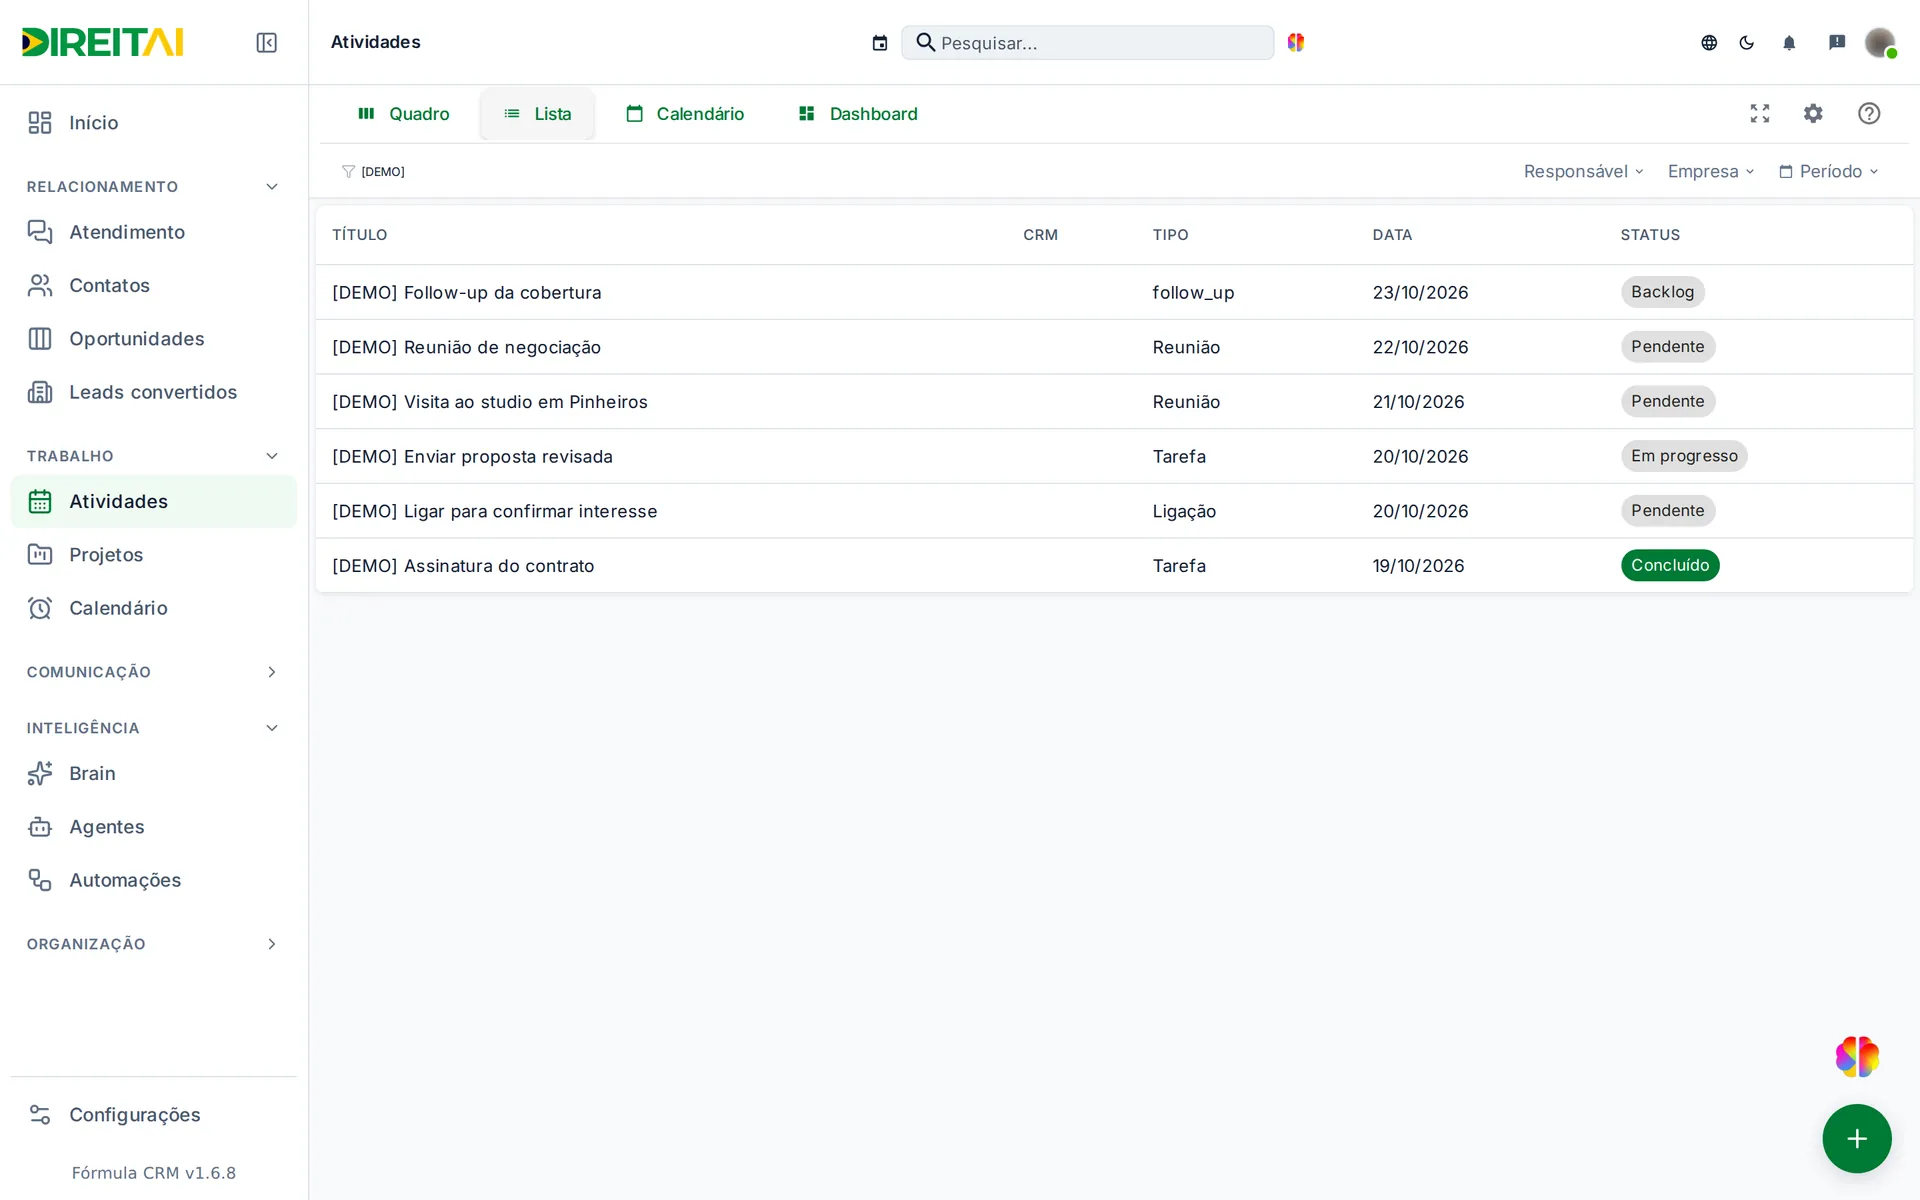Open Contatos in sidebar
Screen dimensions: 1920x1200
[153, 285]
